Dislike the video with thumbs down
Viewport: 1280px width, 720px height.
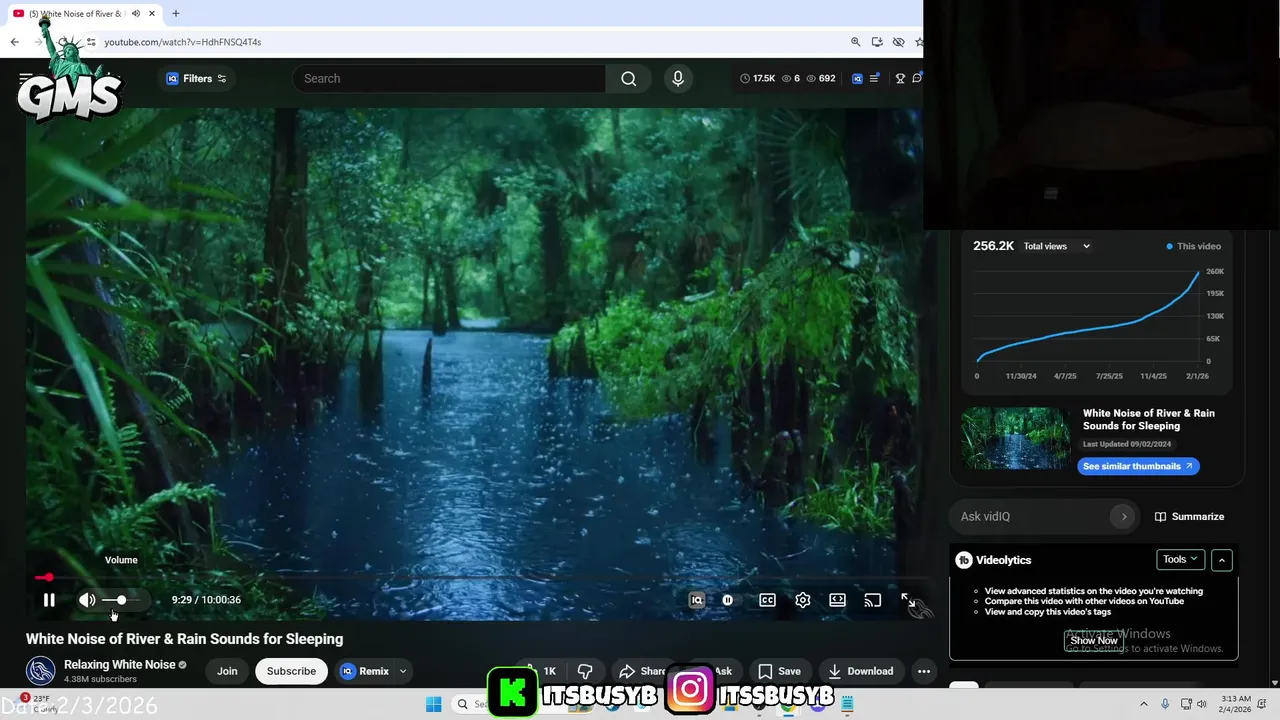(585, 671)
